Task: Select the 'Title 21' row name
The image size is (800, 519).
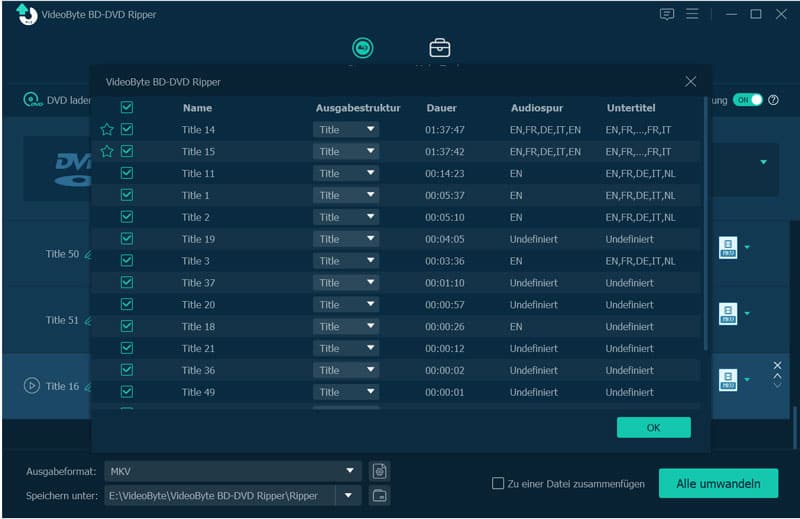Action: [x=198, y=349]
